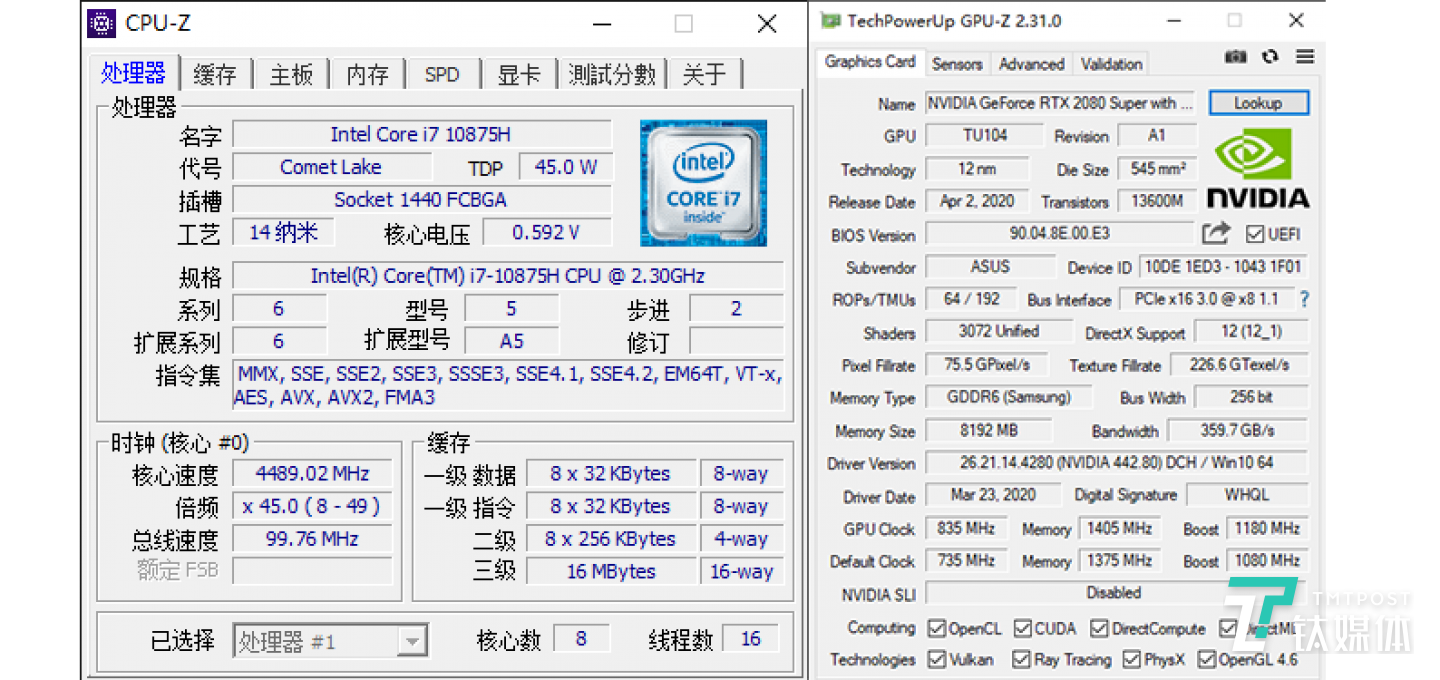Toggle the Vulkan checkbox
This screenshot has width=1440, height=680.
click(937, 660)
